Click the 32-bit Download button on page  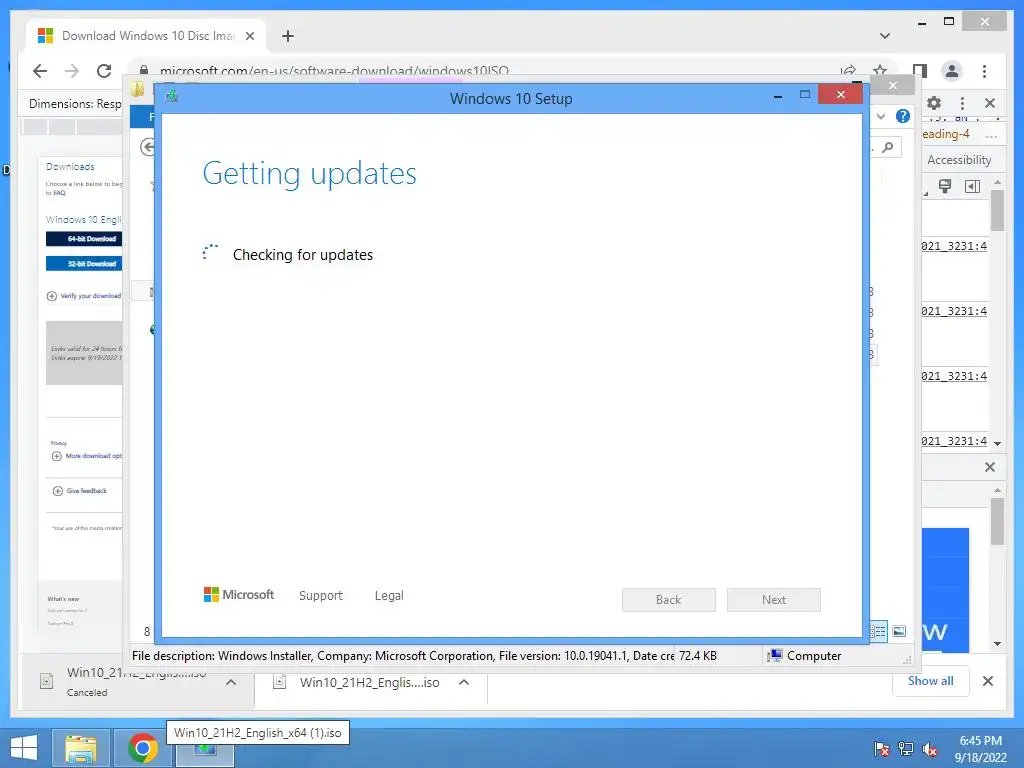point(84,264)
